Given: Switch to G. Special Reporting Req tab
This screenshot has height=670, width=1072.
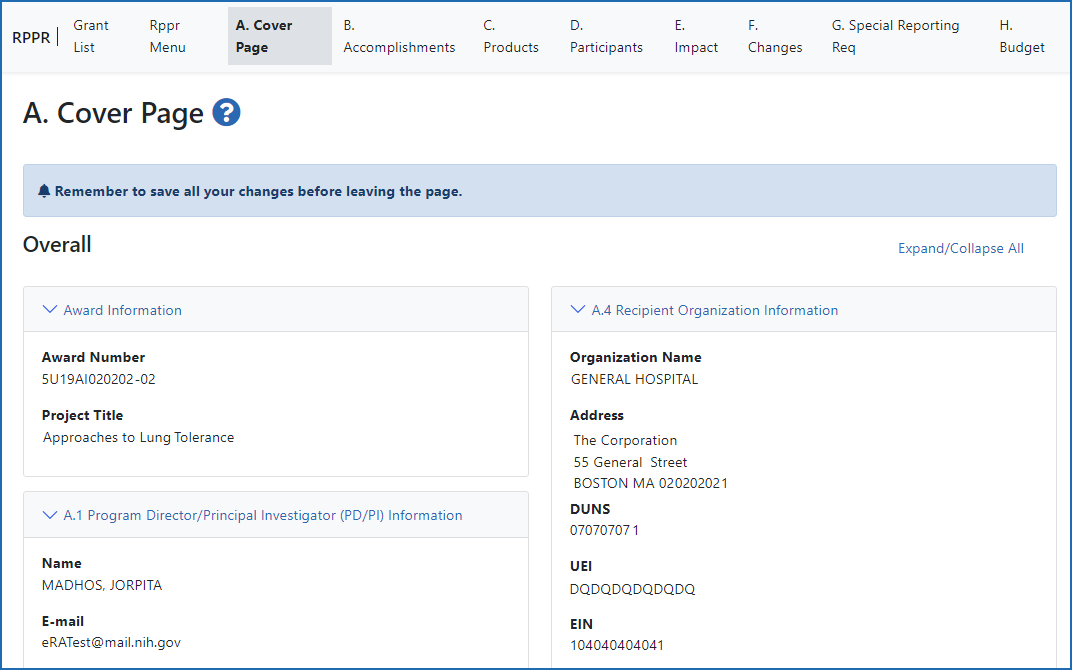Looking at the screenshot, I should [895, 36].
